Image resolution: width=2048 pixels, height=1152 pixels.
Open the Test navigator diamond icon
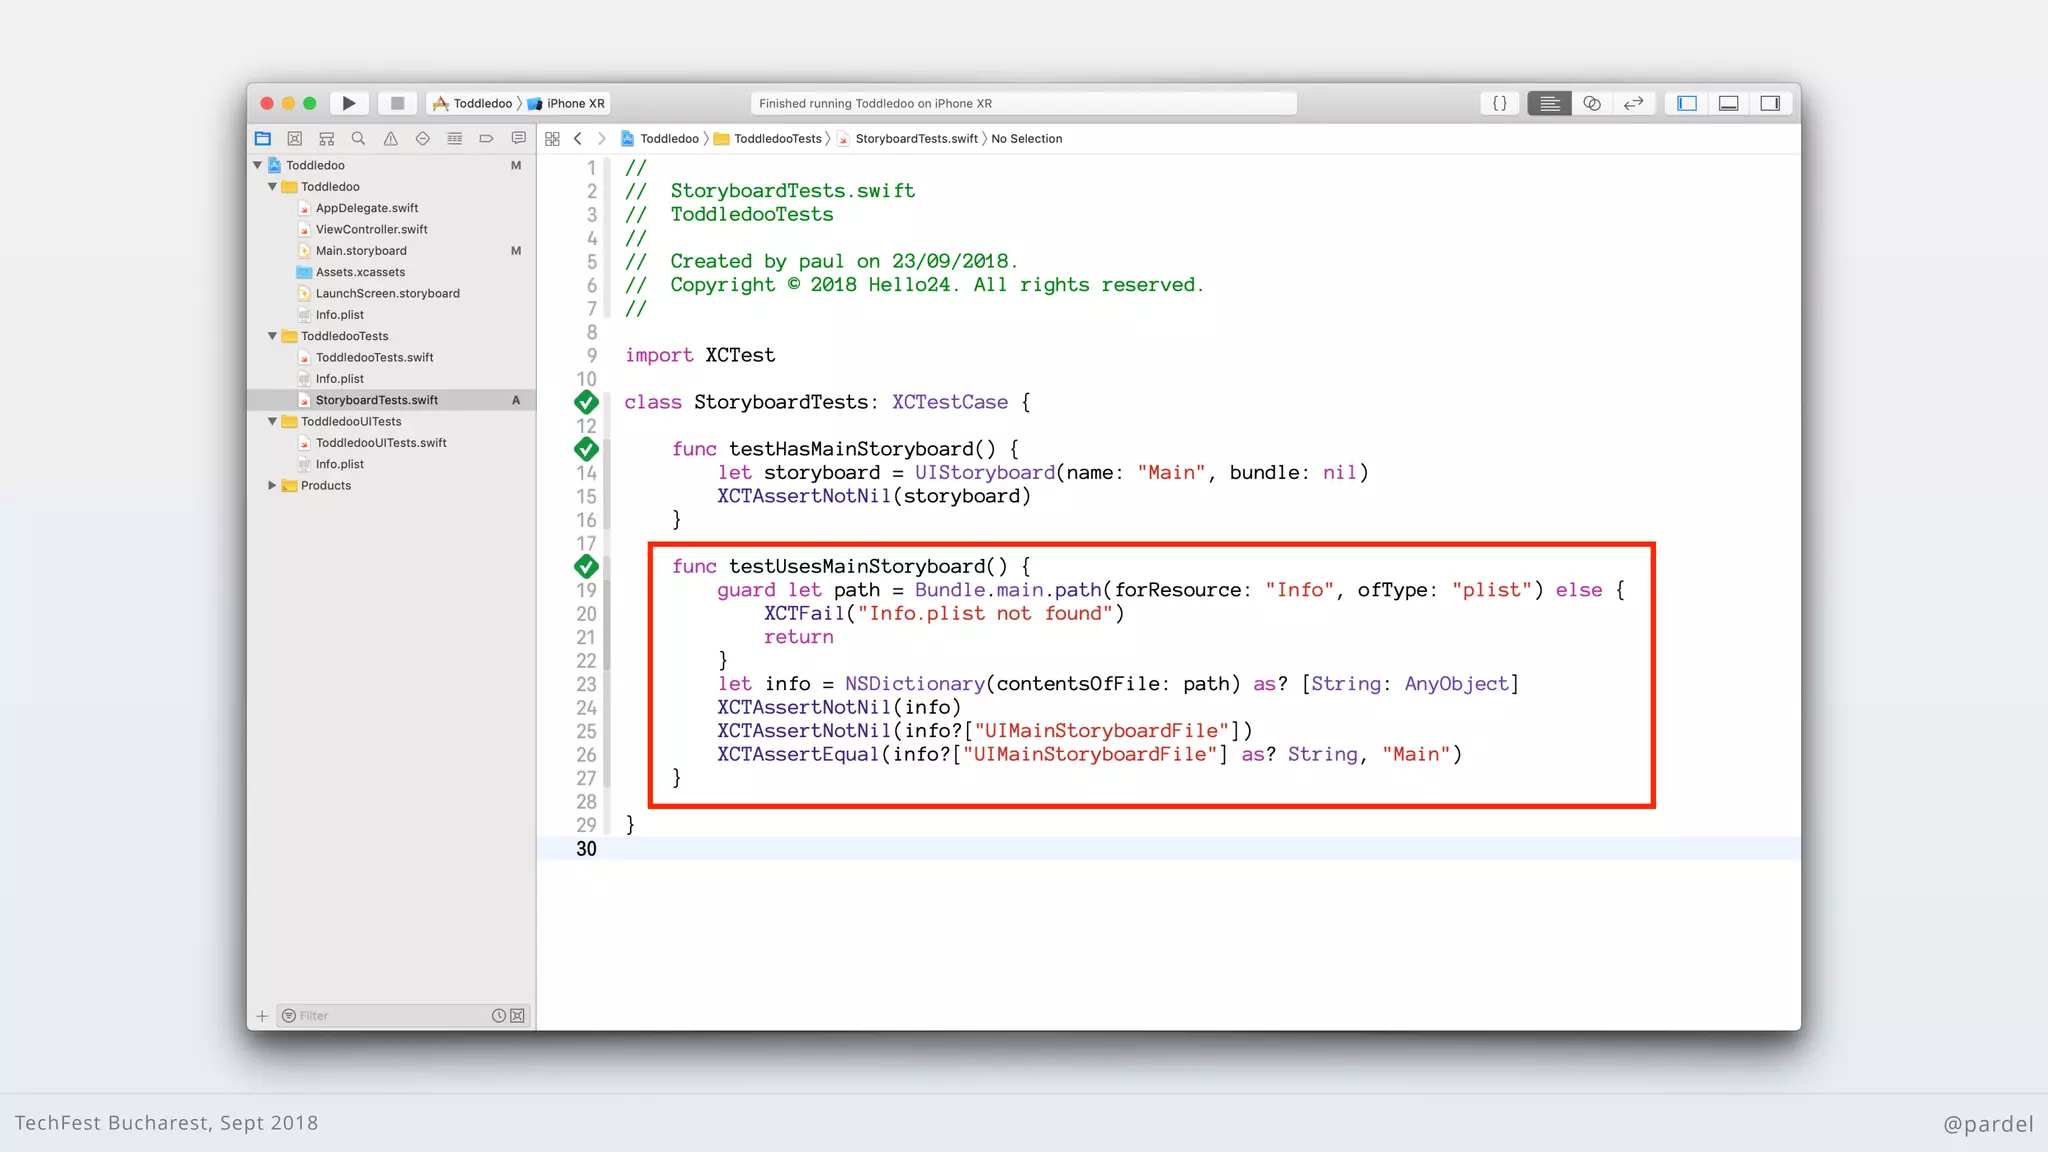click(422, 139)
